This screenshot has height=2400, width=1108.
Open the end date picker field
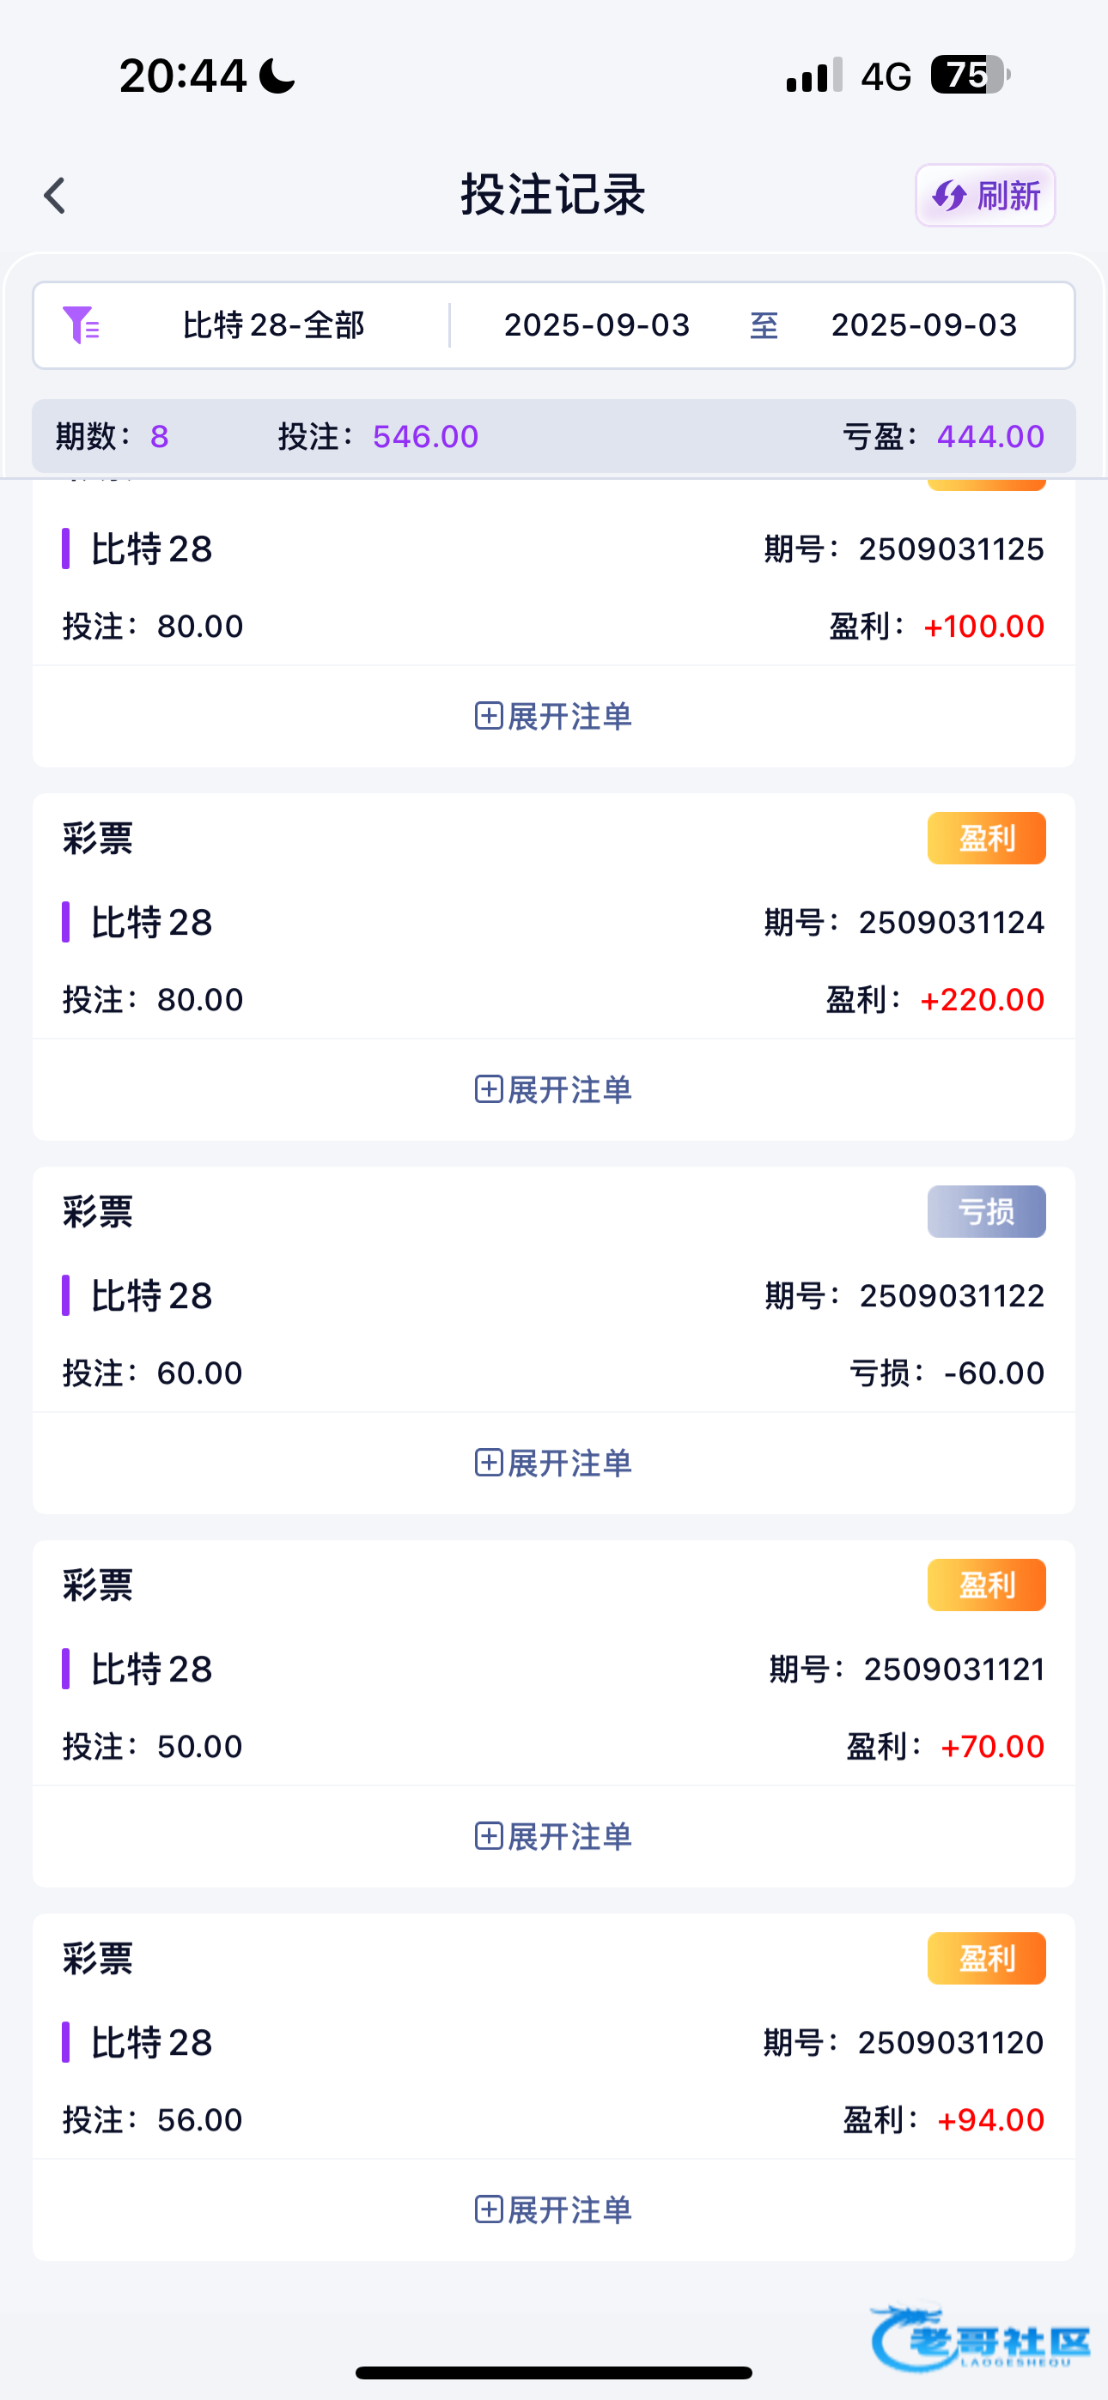coord(924,325)
